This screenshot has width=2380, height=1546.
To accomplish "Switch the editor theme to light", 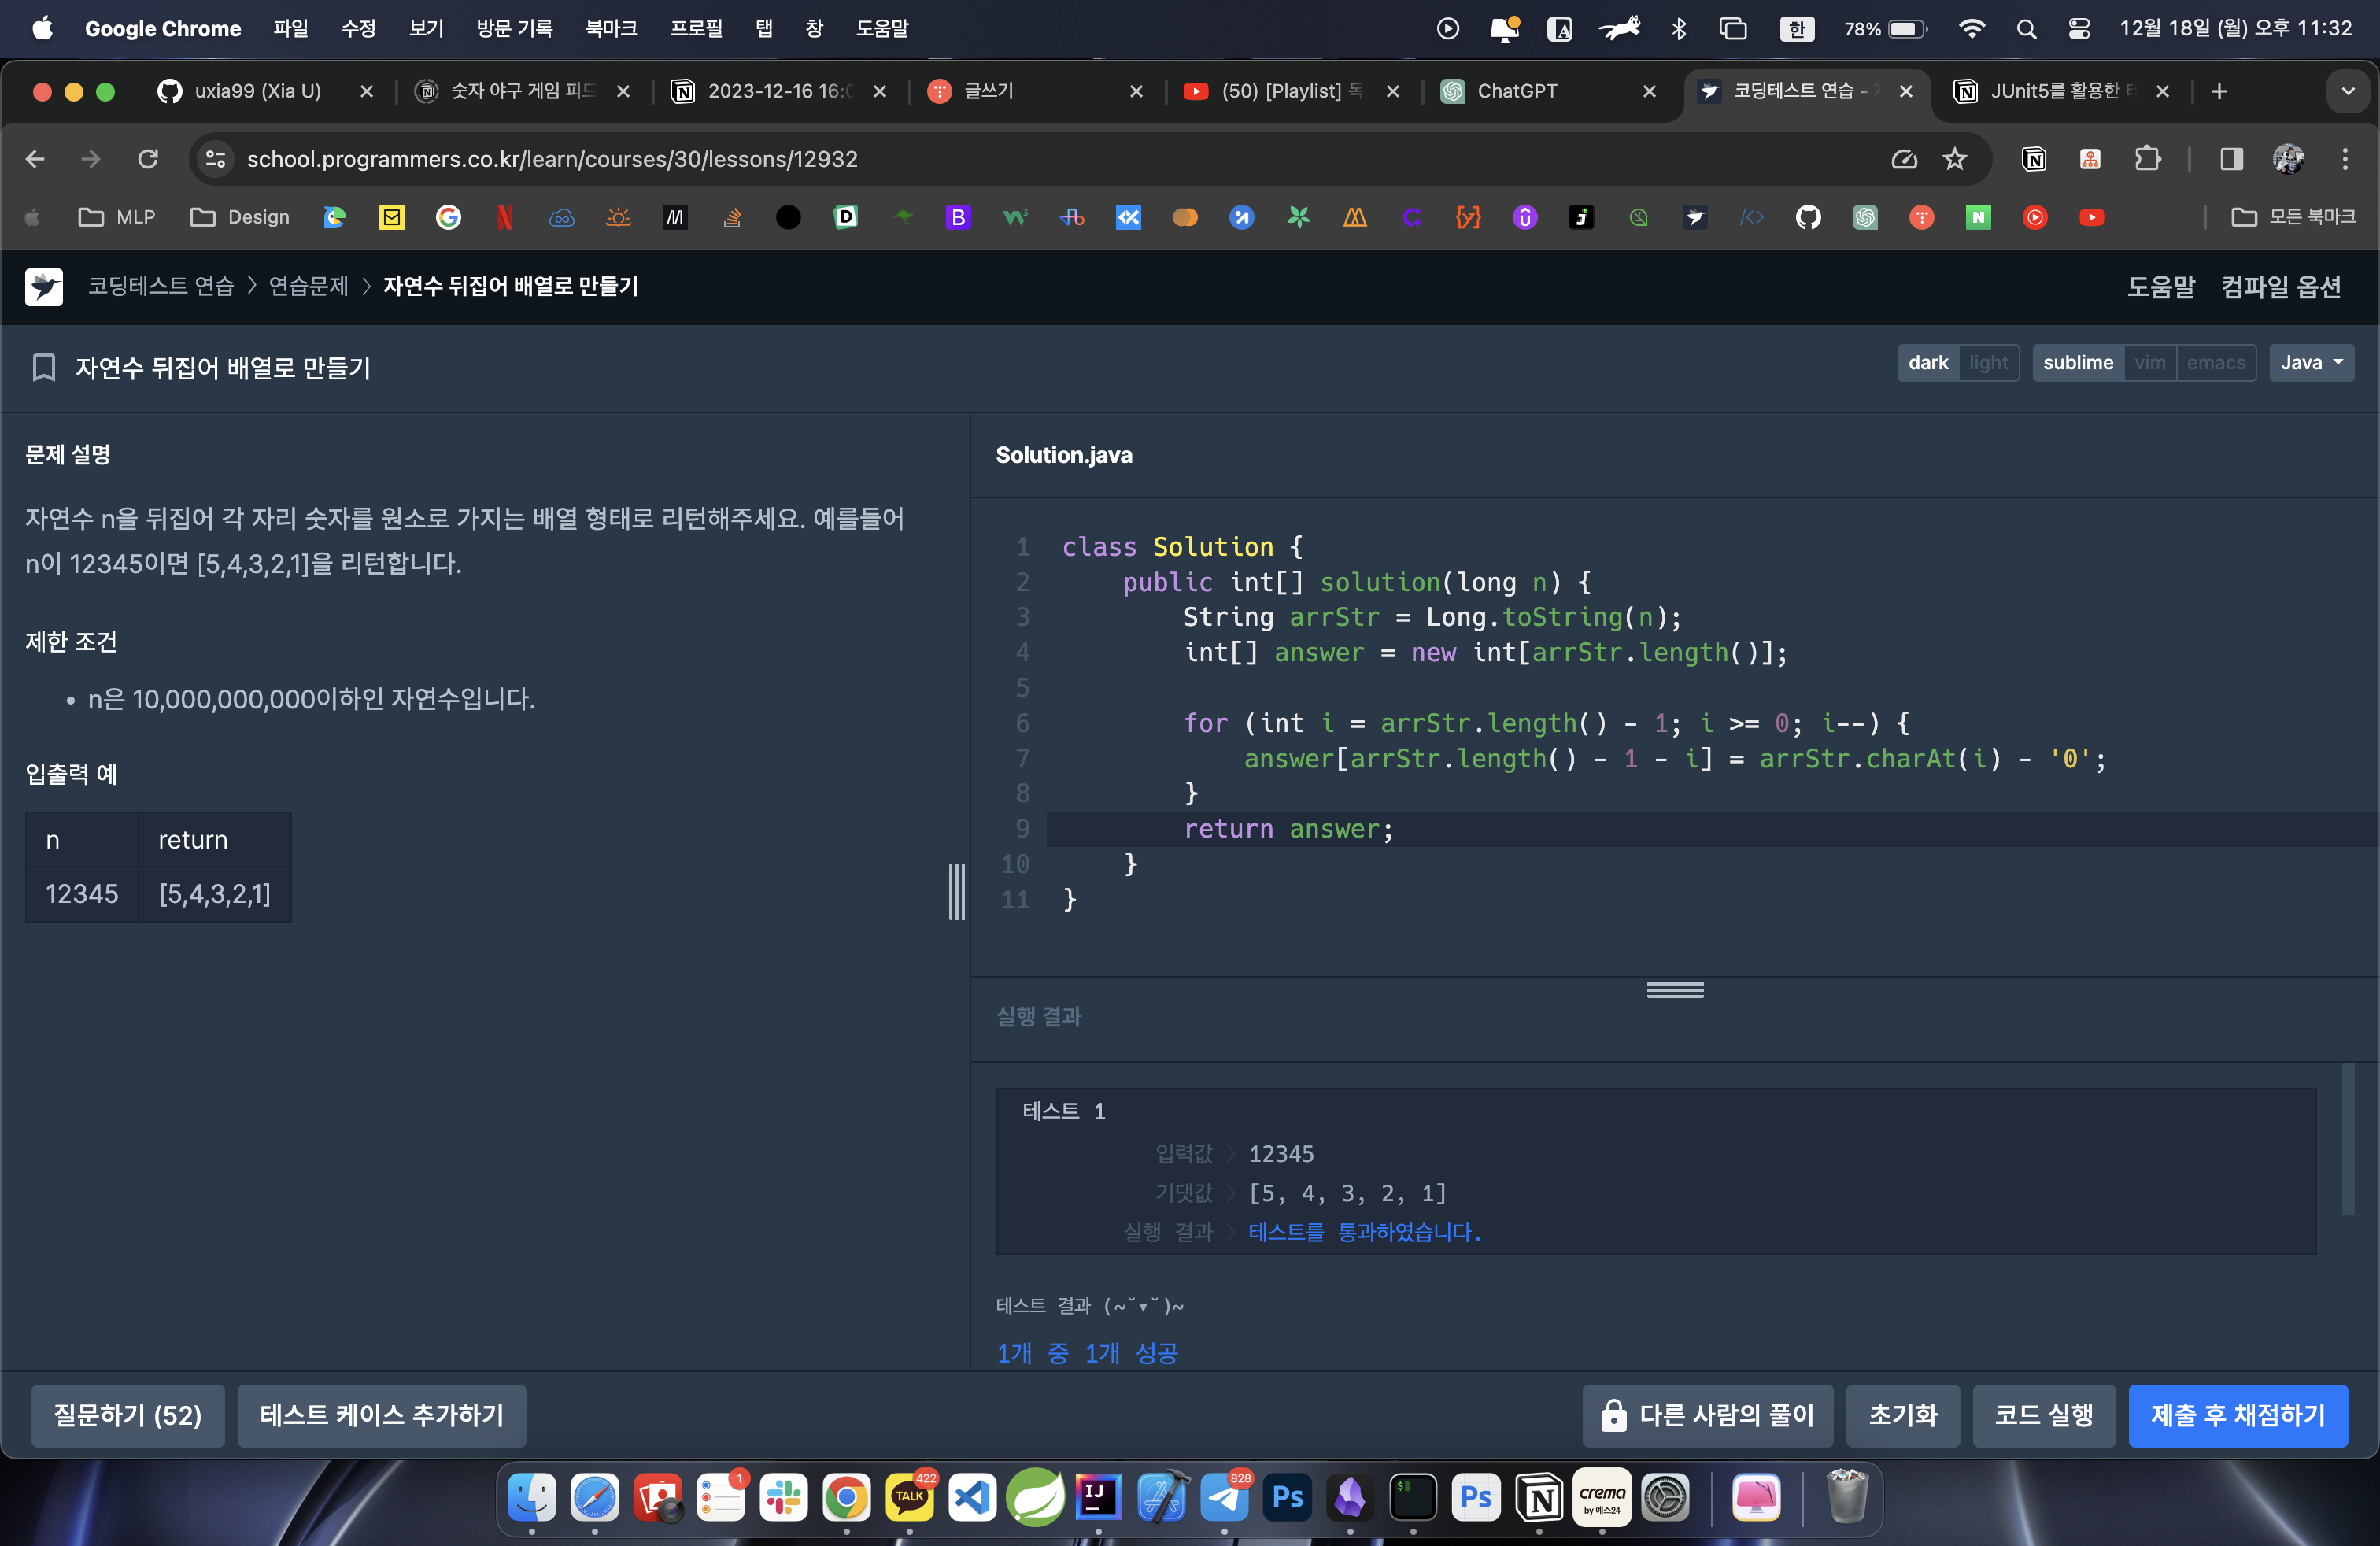I will pyautogui.click(x=1988, y=363).
